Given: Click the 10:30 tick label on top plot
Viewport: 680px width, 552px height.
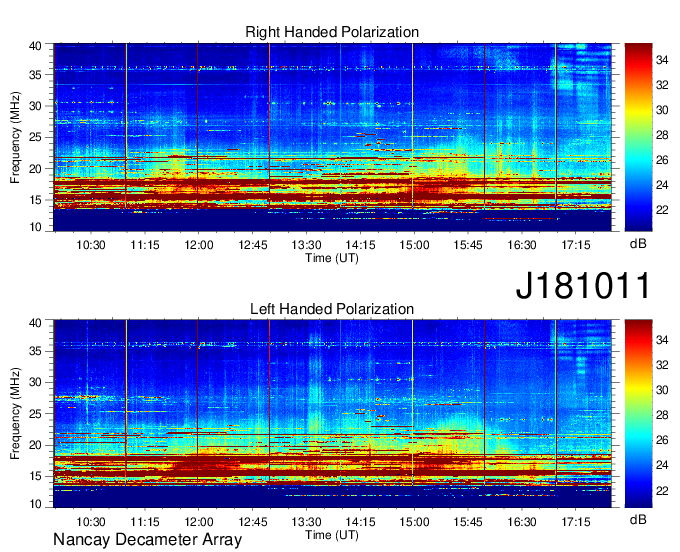Looking at the screenshot, I should pyautogui.click(x=91, y=245).
